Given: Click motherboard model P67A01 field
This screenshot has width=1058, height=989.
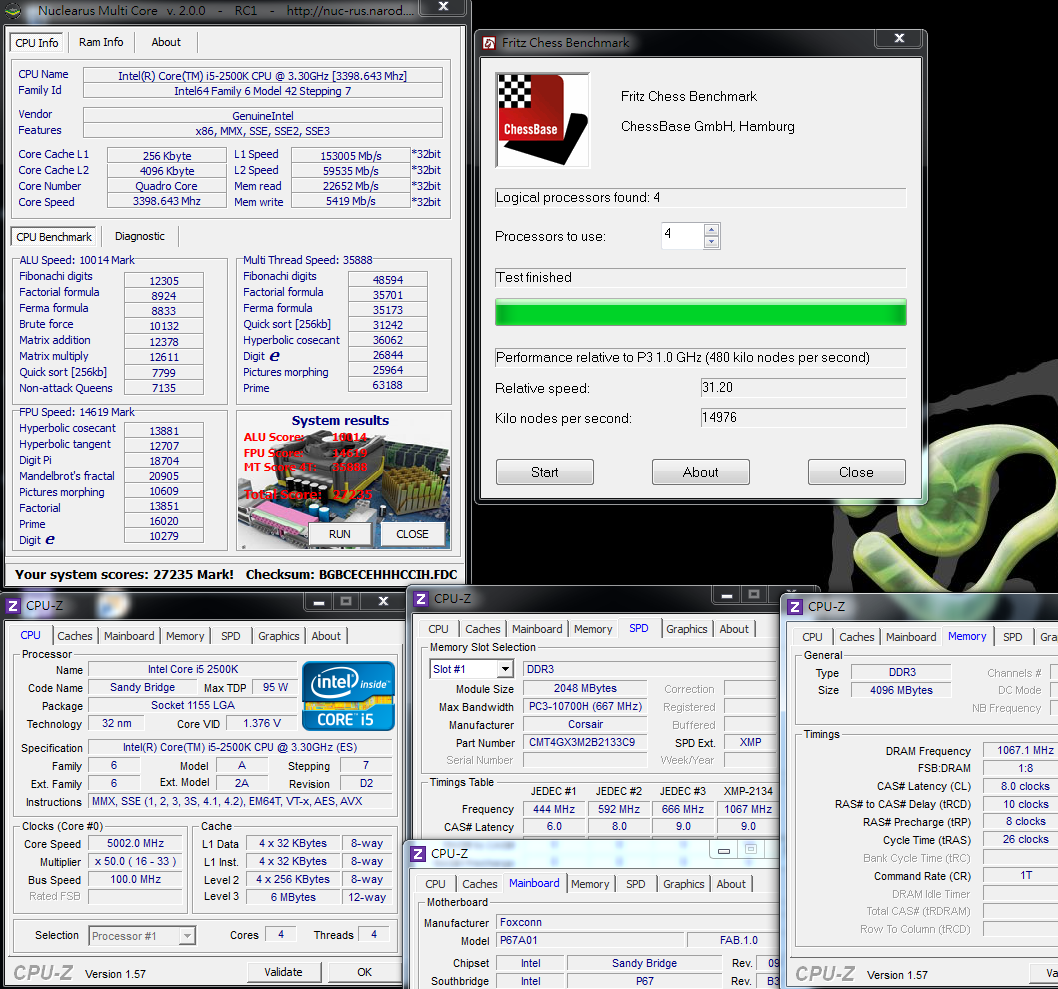Looking at the screenshot, I should click(590, 940).
